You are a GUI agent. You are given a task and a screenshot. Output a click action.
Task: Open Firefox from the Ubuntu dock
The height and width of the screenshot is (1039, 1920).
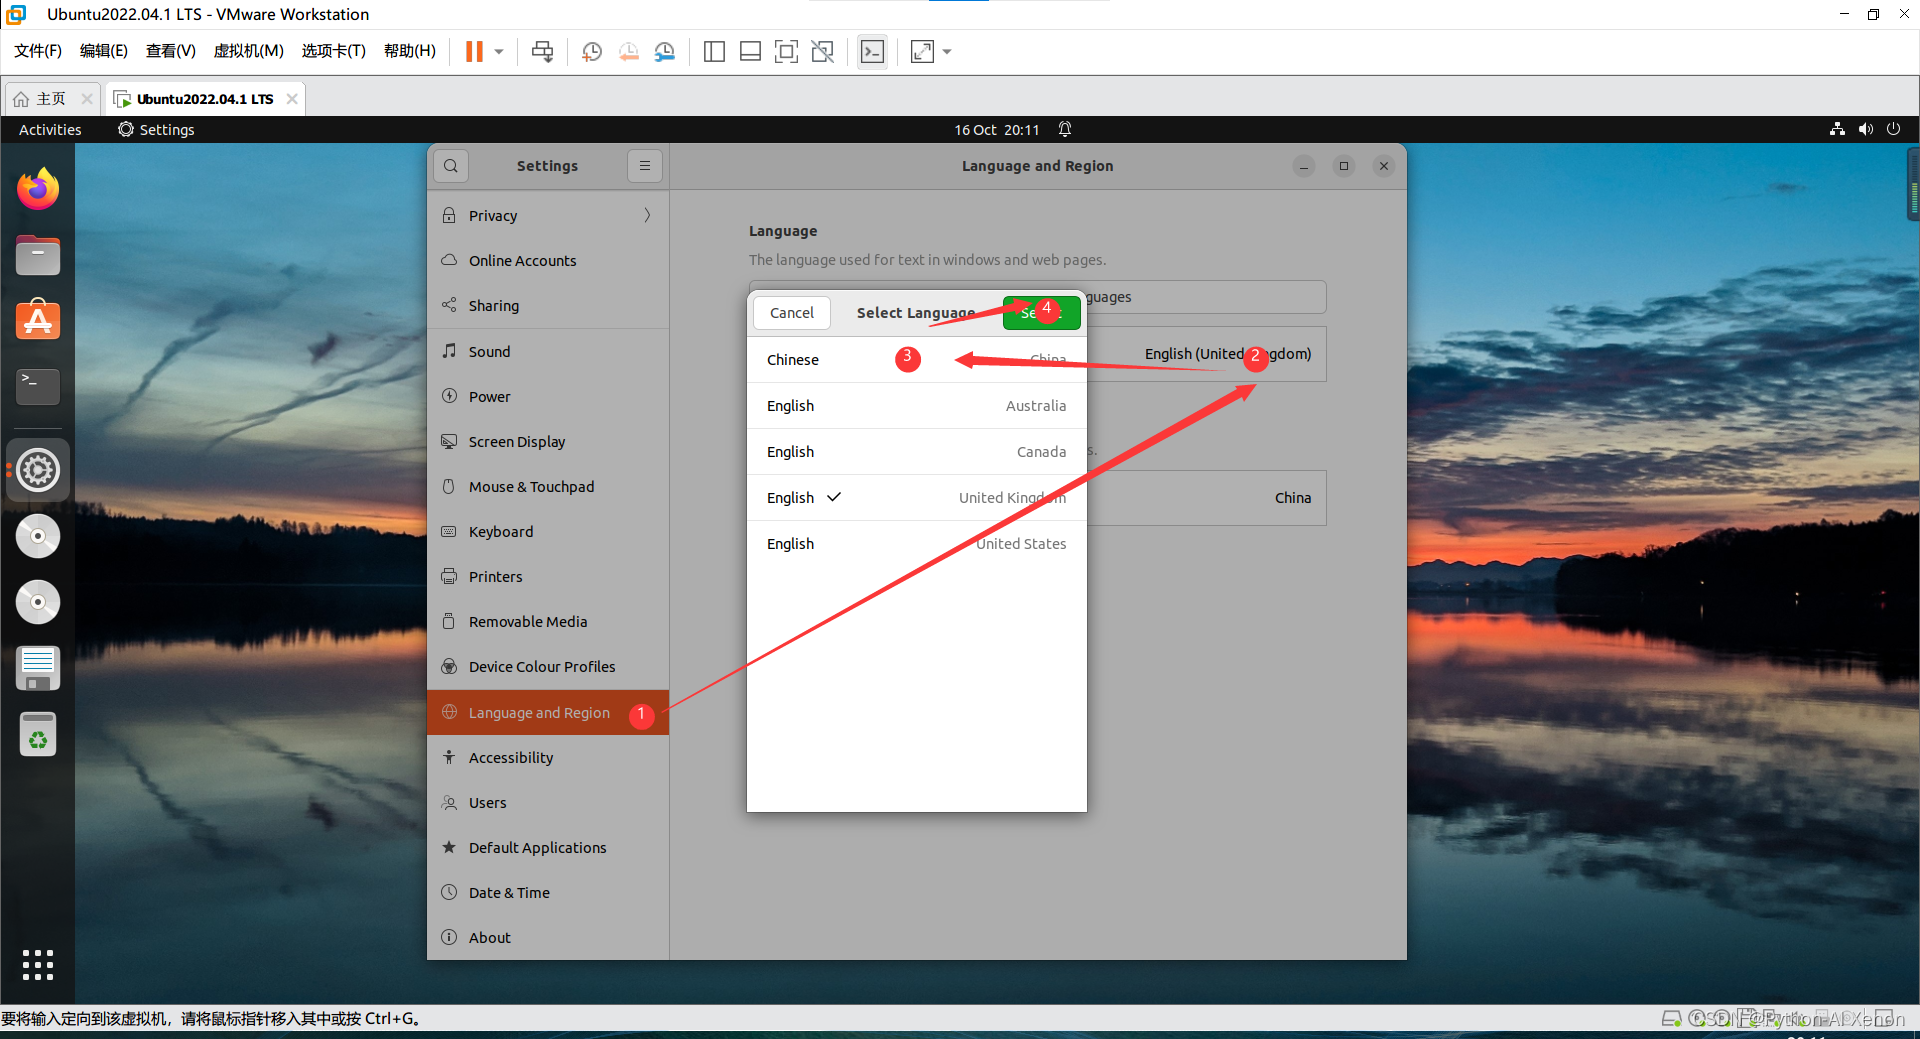pyautogui.click(x=38, y=189)
